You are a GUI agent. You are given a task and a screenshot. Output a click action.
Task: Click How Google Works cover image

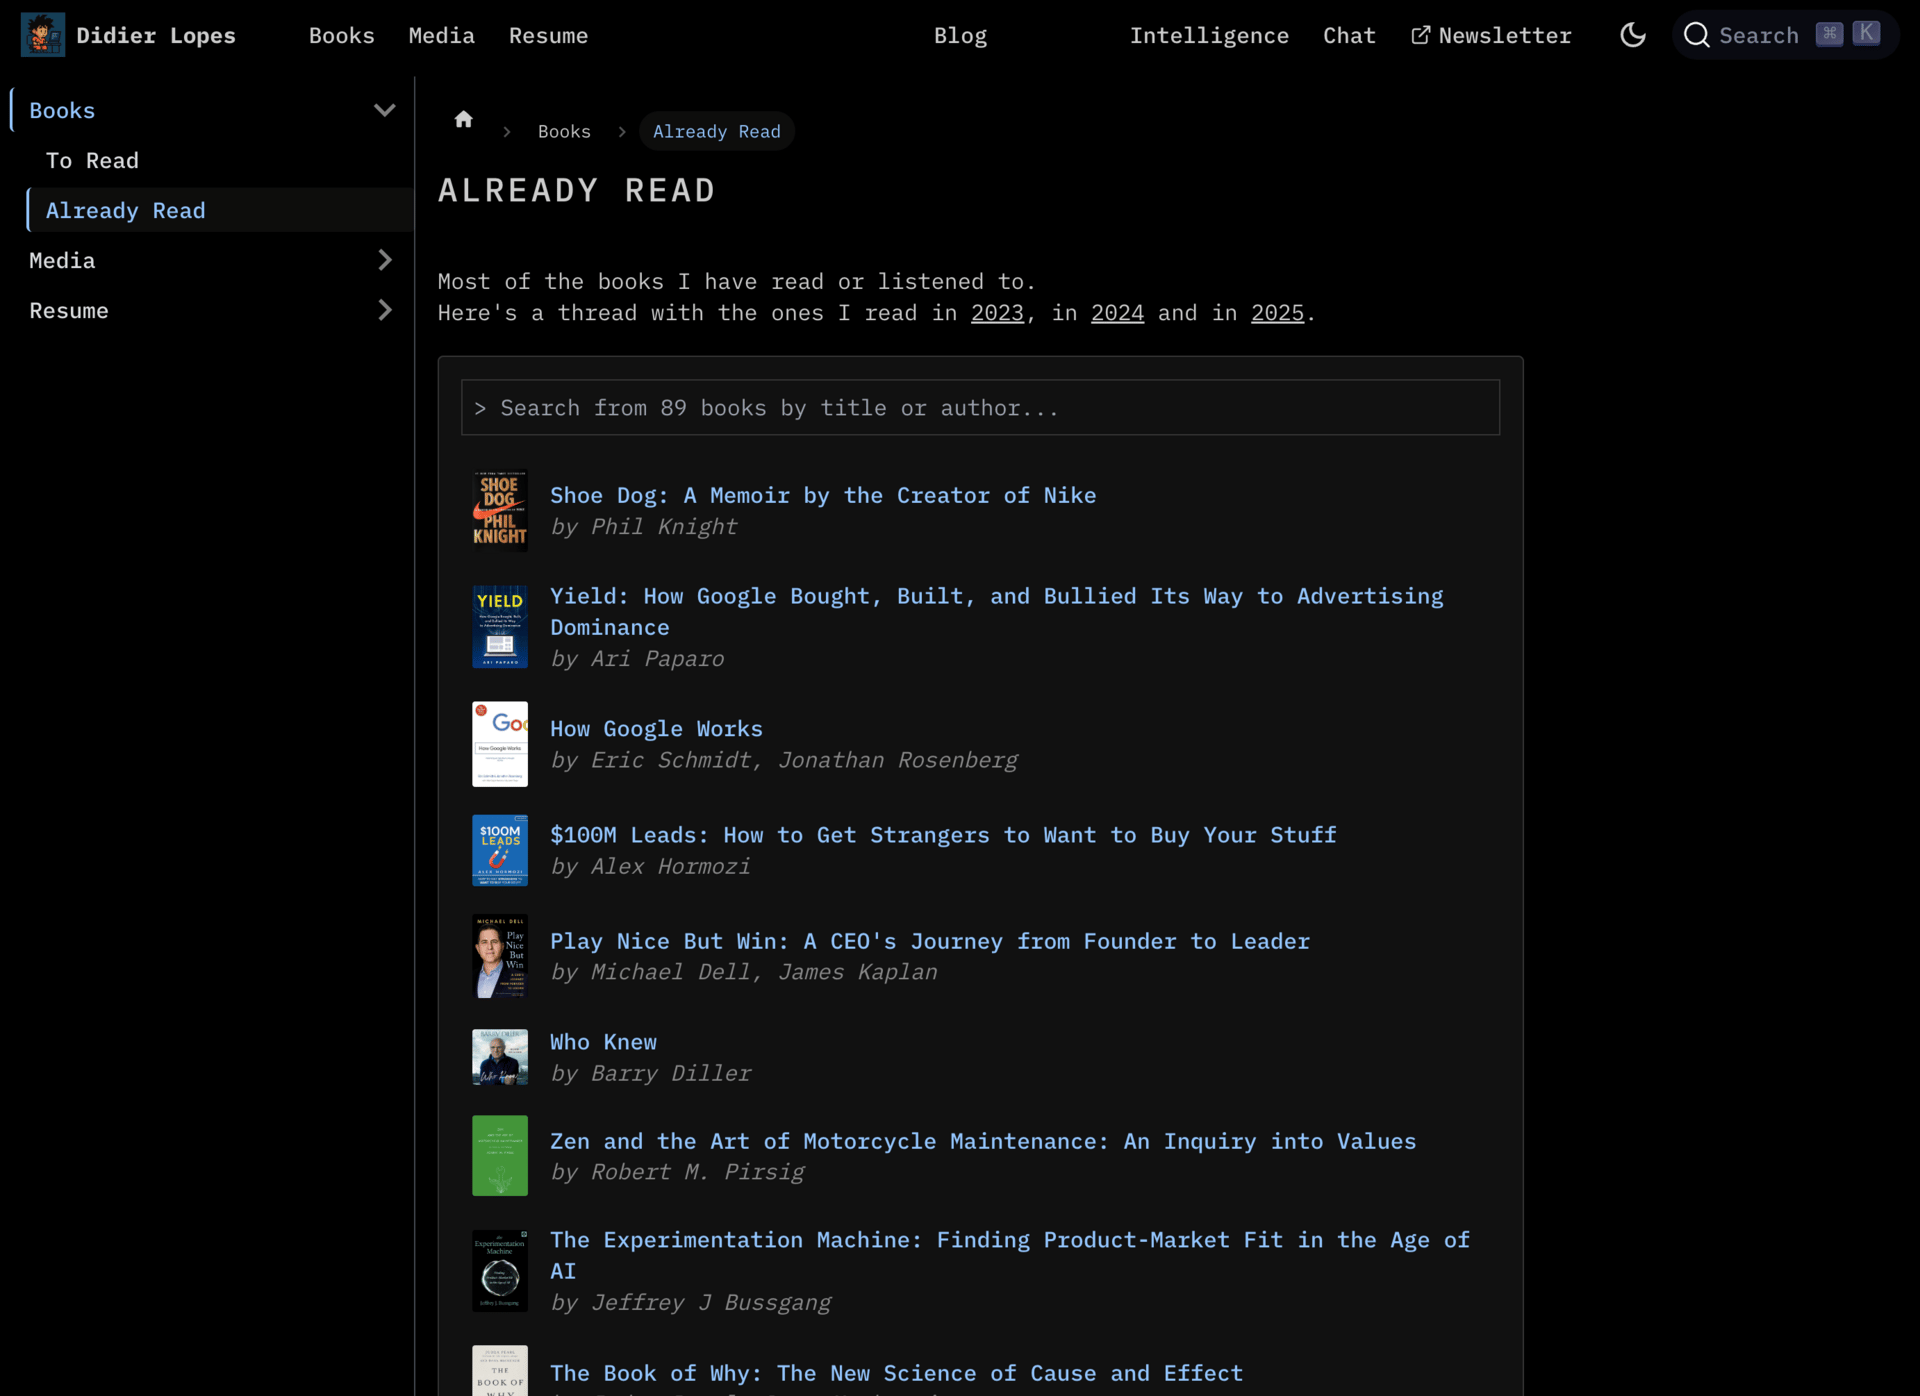(x=499, y=744)
